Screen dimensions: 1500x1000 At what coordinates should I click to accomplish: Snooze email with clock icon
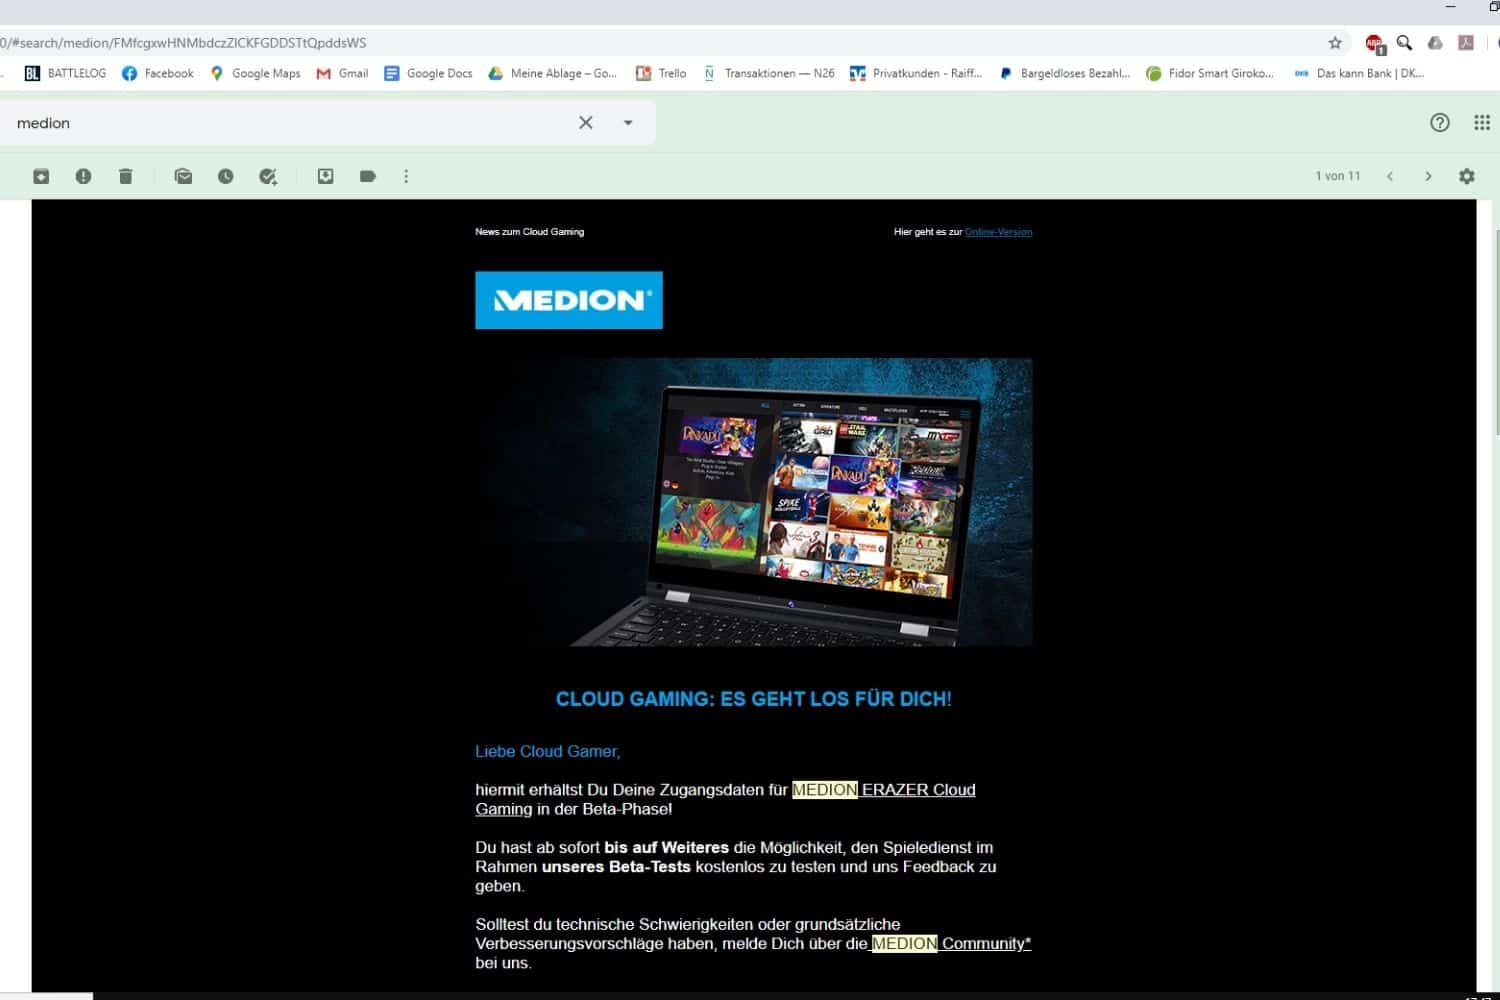[x=226, y=176]
